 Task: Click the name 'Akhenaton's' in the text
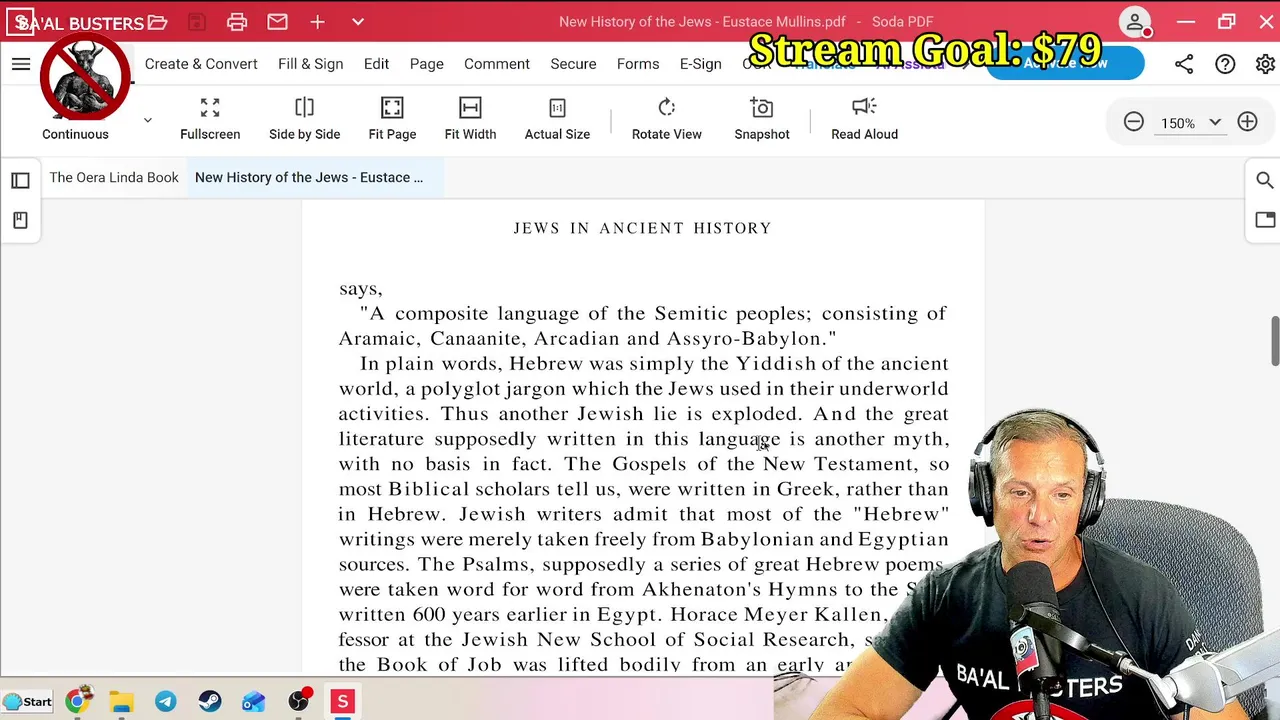pyautogui.click(x=701, y=589)
